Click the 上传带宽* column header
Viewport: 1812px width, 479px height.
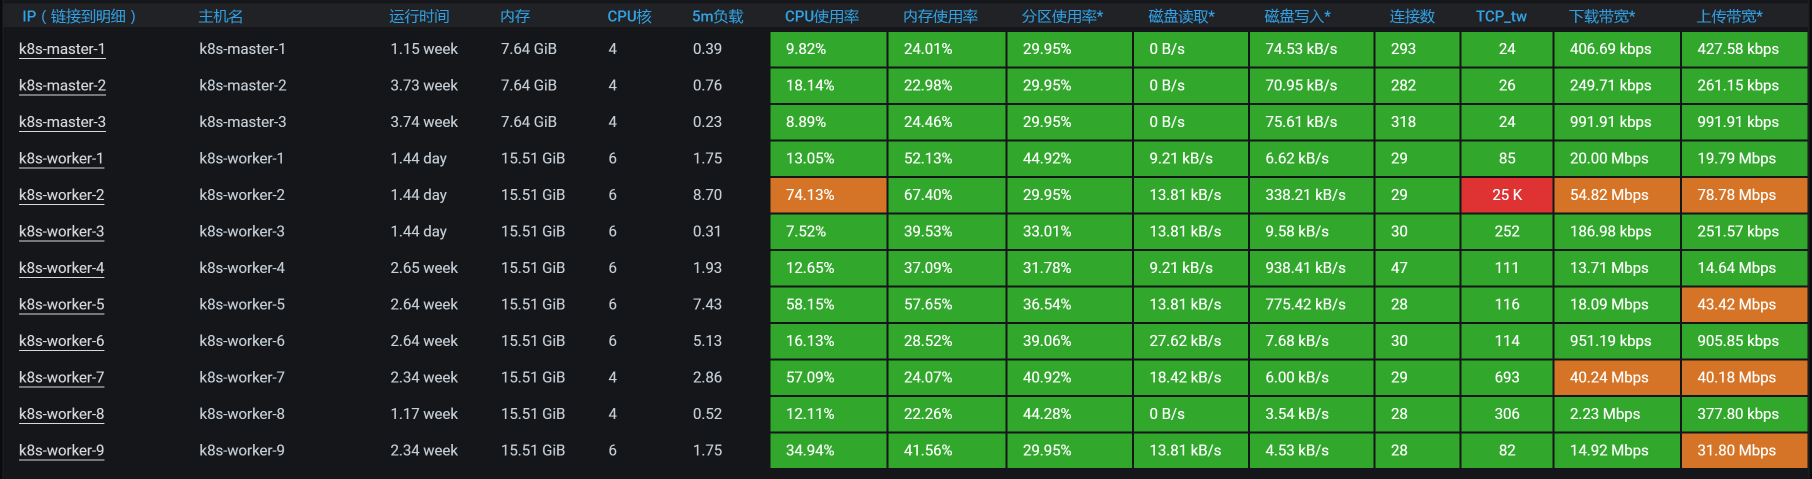pos(1730,16)
